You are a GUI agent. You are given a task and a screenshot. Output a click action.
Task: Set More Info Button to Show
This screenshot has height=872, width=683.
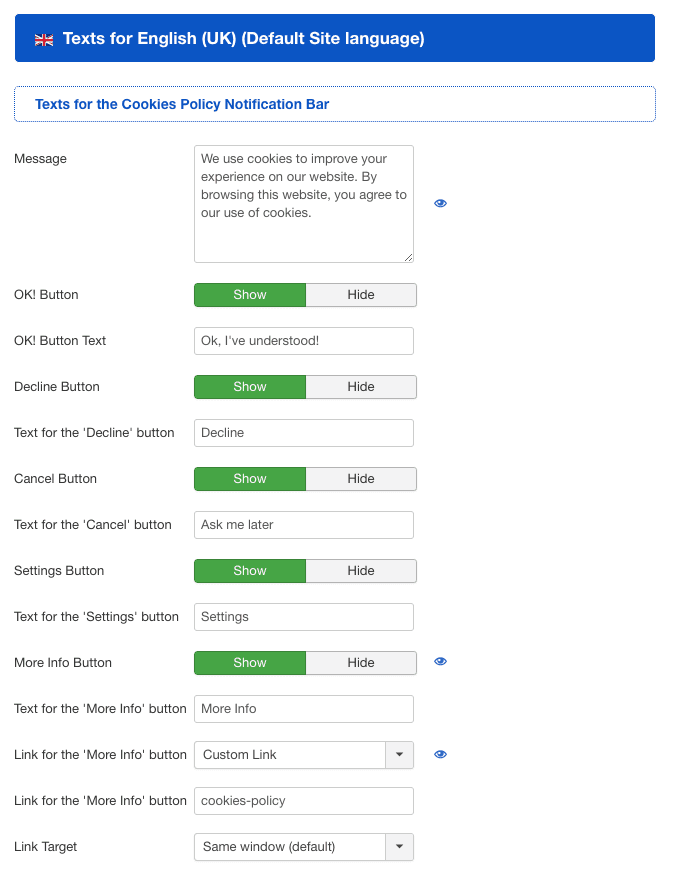(x=250, y=663)
